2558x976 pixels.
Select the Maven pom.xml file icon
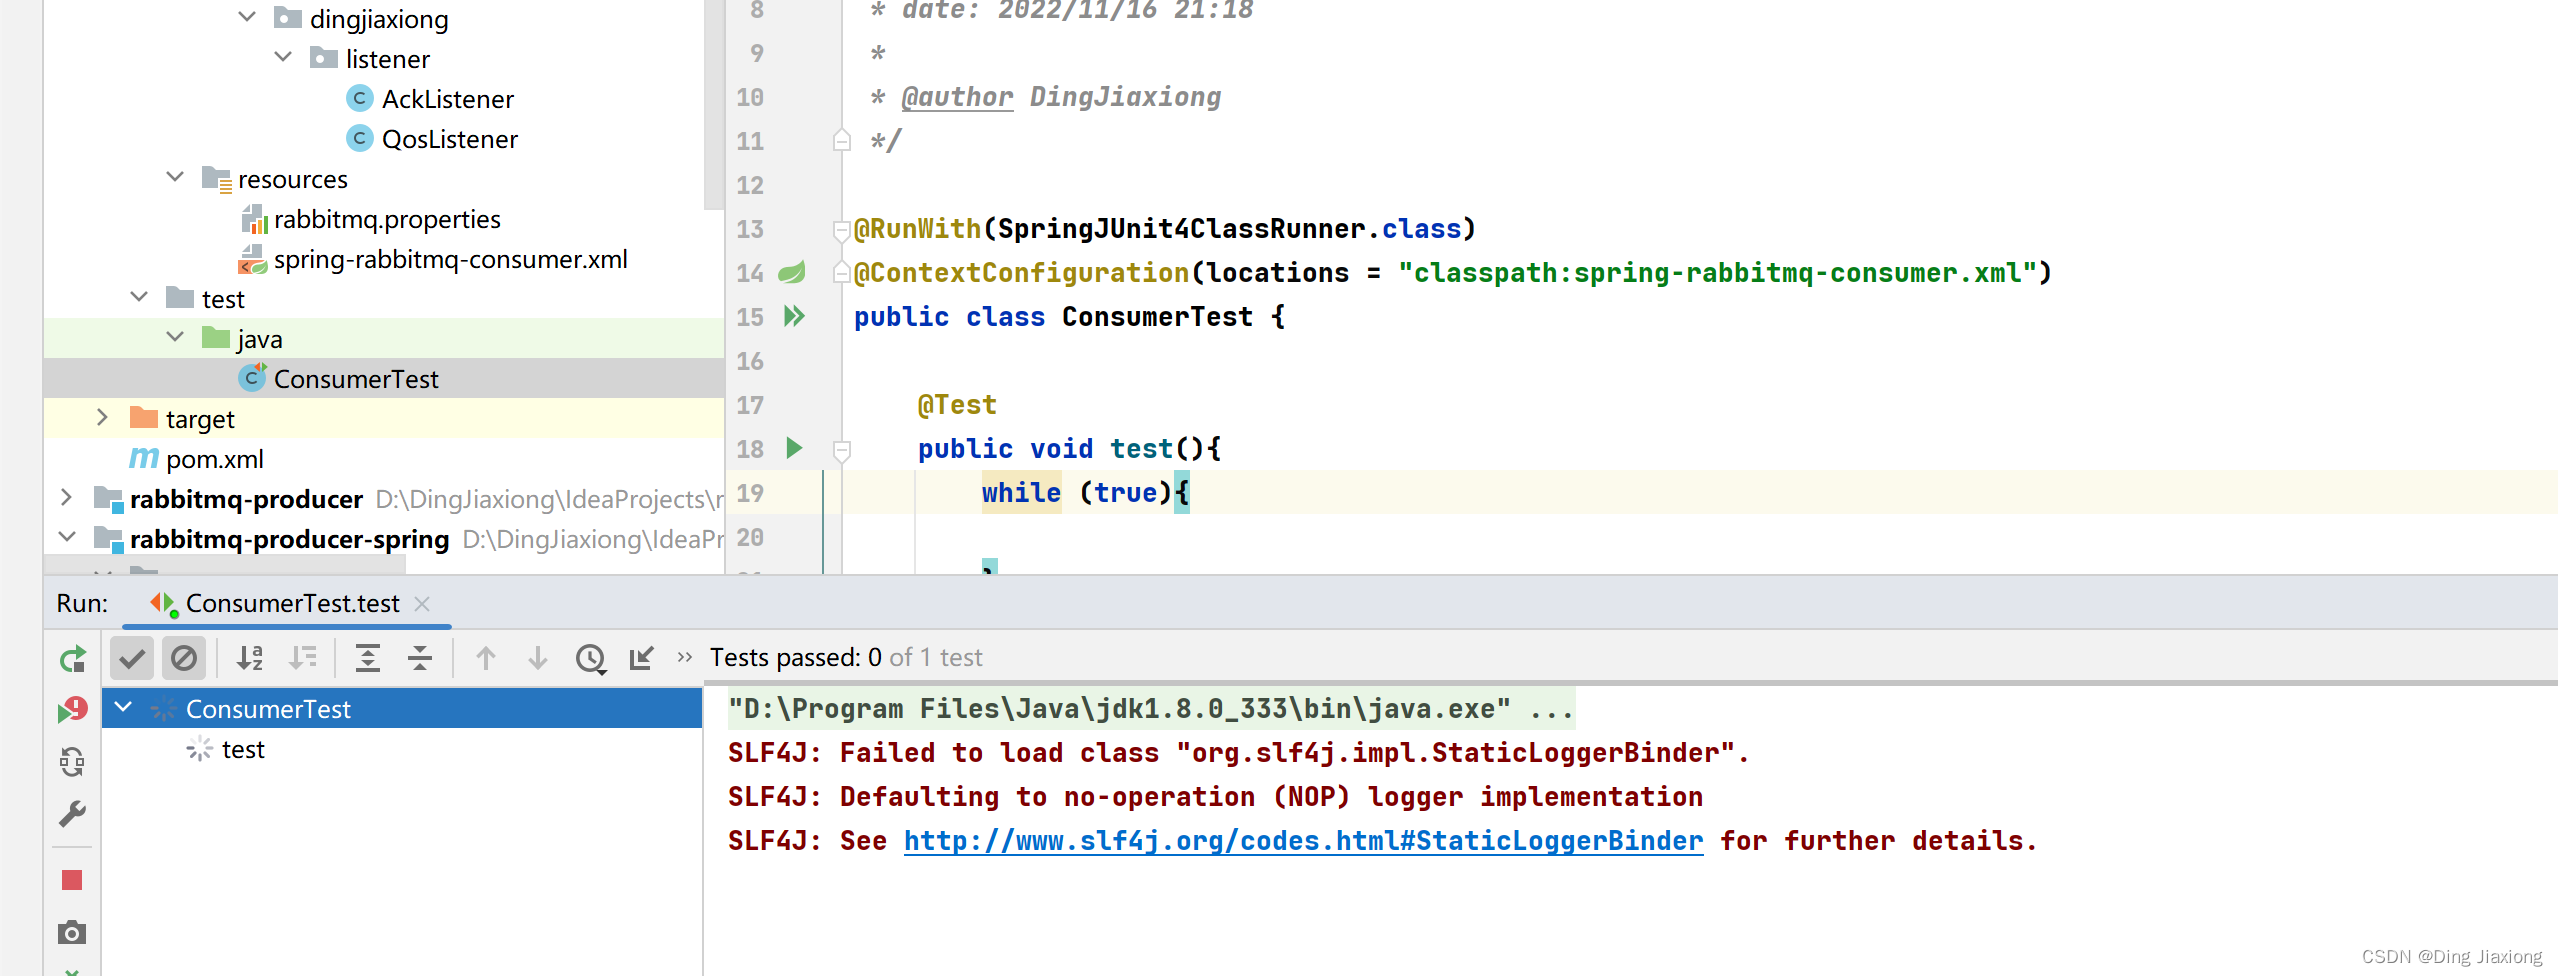pyautogui.click(x=144, y=458)
